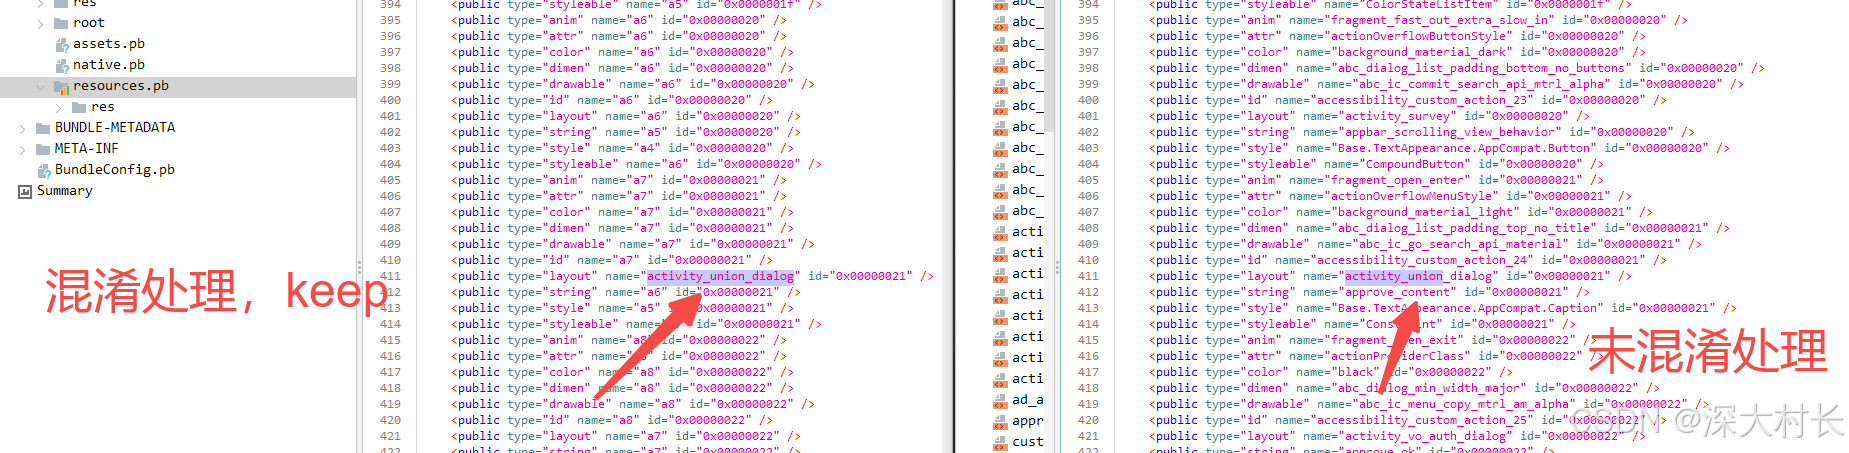Select the BUNDLE-METADATA label

click(x=115, y=128)
